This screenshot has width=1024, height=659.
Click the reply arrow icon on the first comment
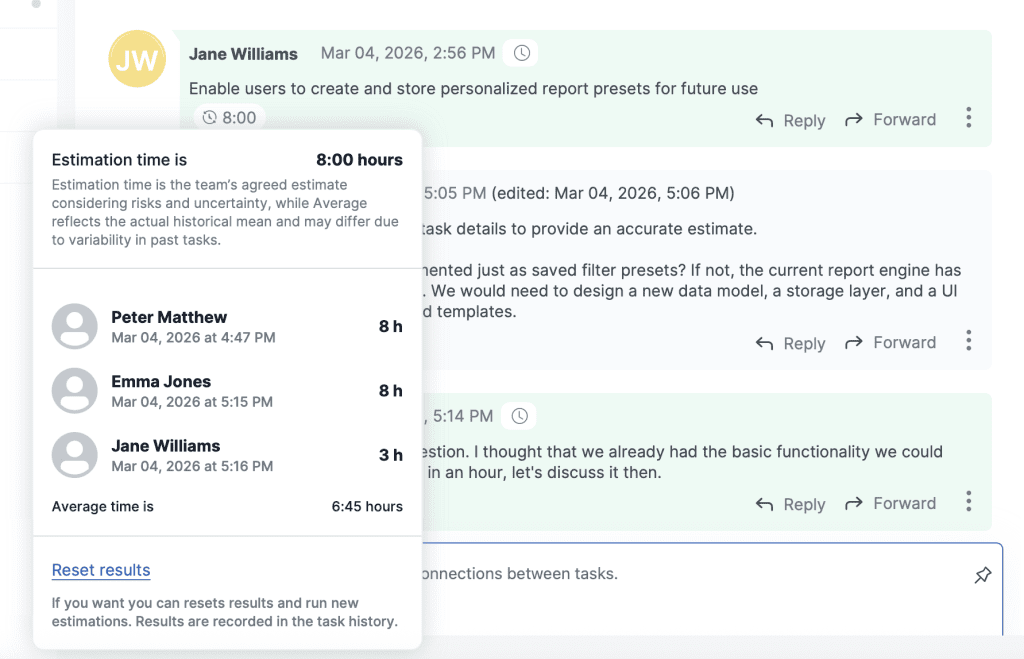(x=762, y=119)
